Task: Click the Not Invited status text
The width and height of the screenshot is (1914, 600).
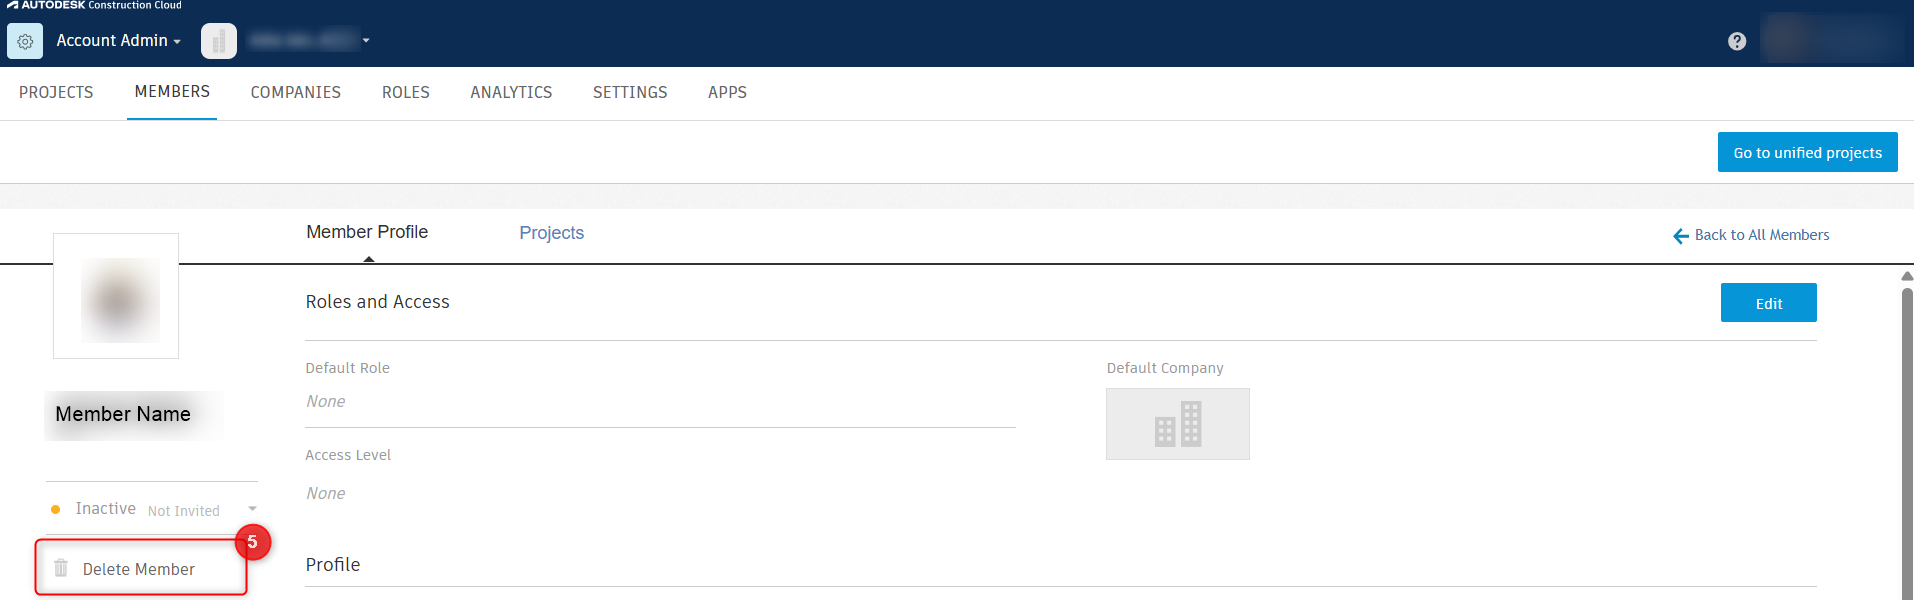Action: coord(184,511)
